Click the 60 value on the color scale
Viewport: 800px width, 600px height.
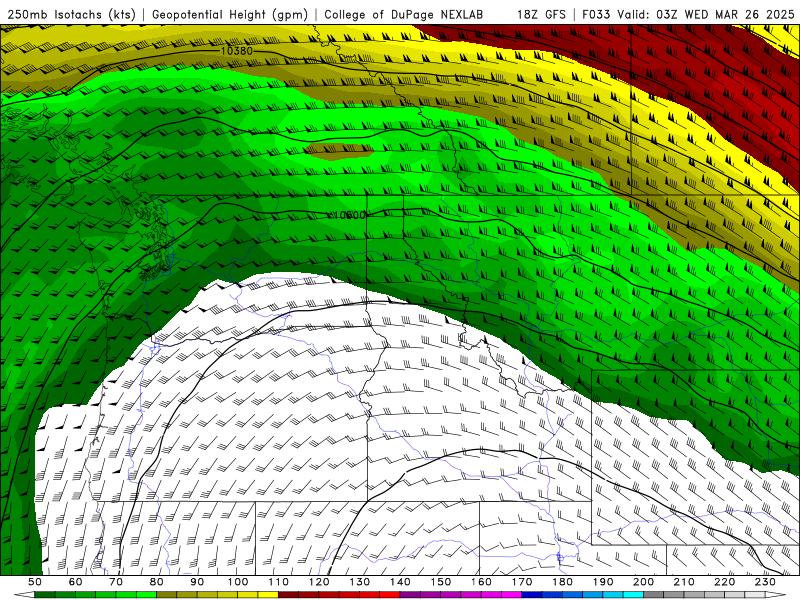(x=75, y=582)
